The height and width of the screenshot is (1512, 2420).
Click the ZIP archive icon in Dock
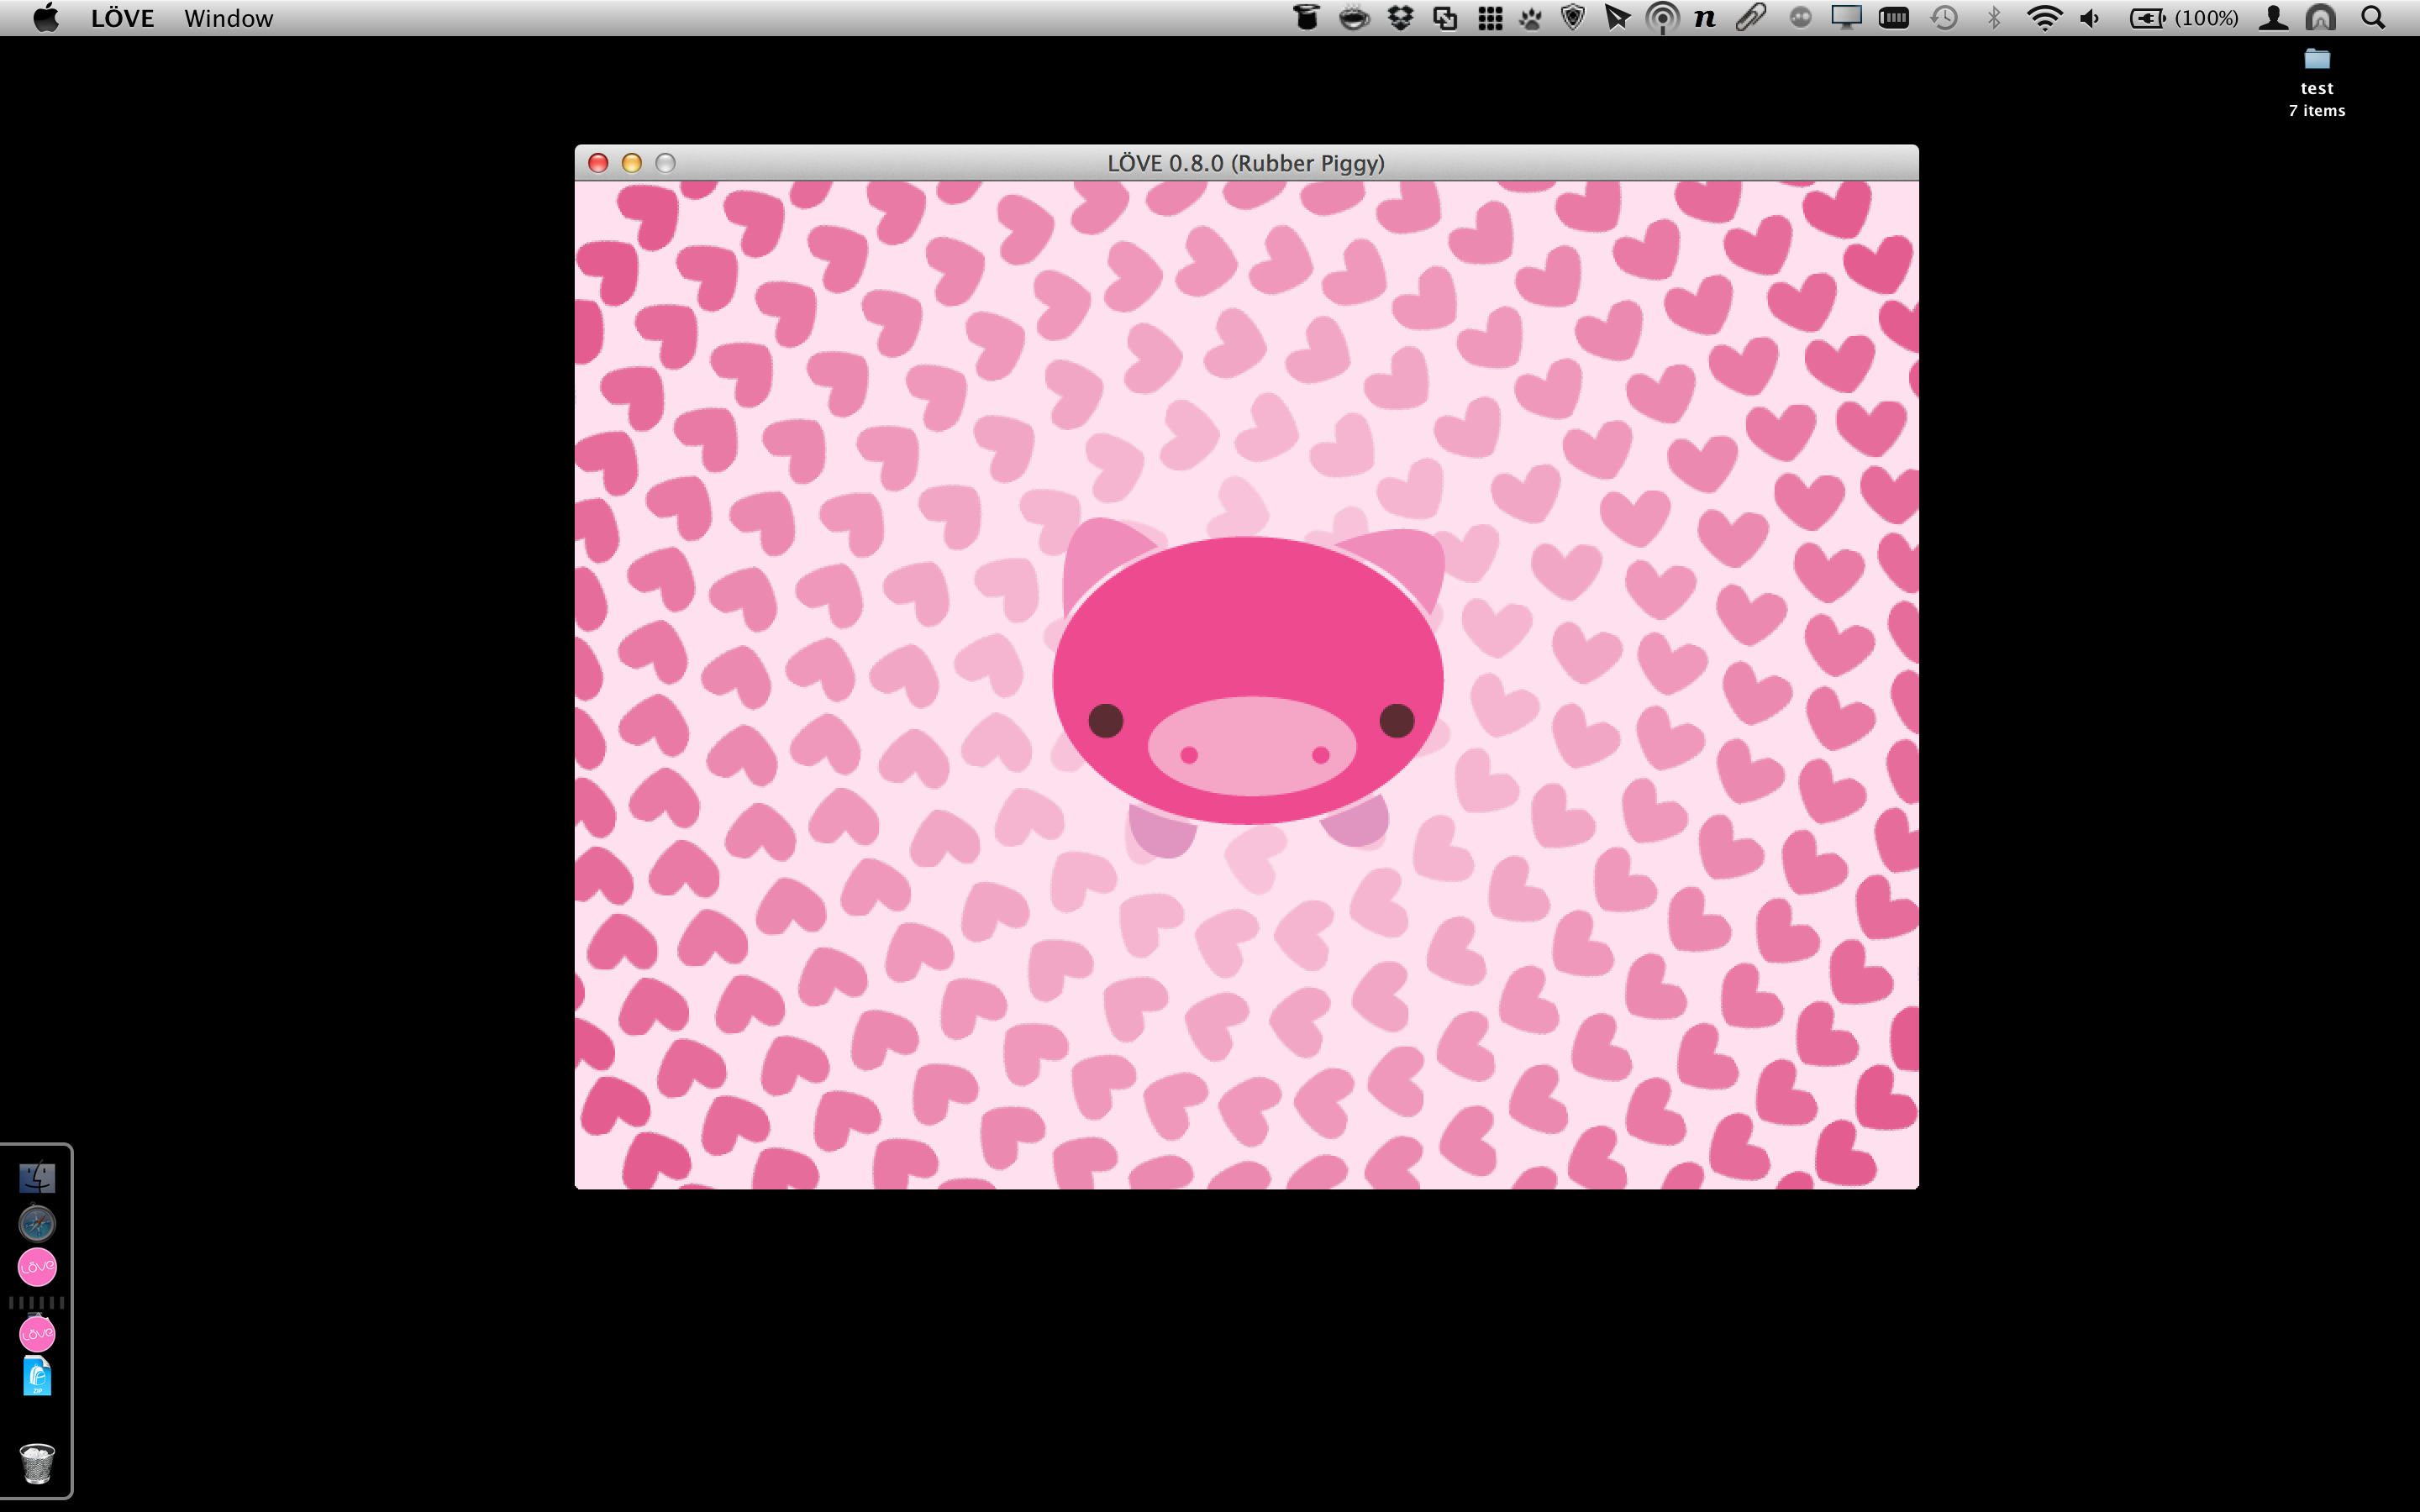37,1376
